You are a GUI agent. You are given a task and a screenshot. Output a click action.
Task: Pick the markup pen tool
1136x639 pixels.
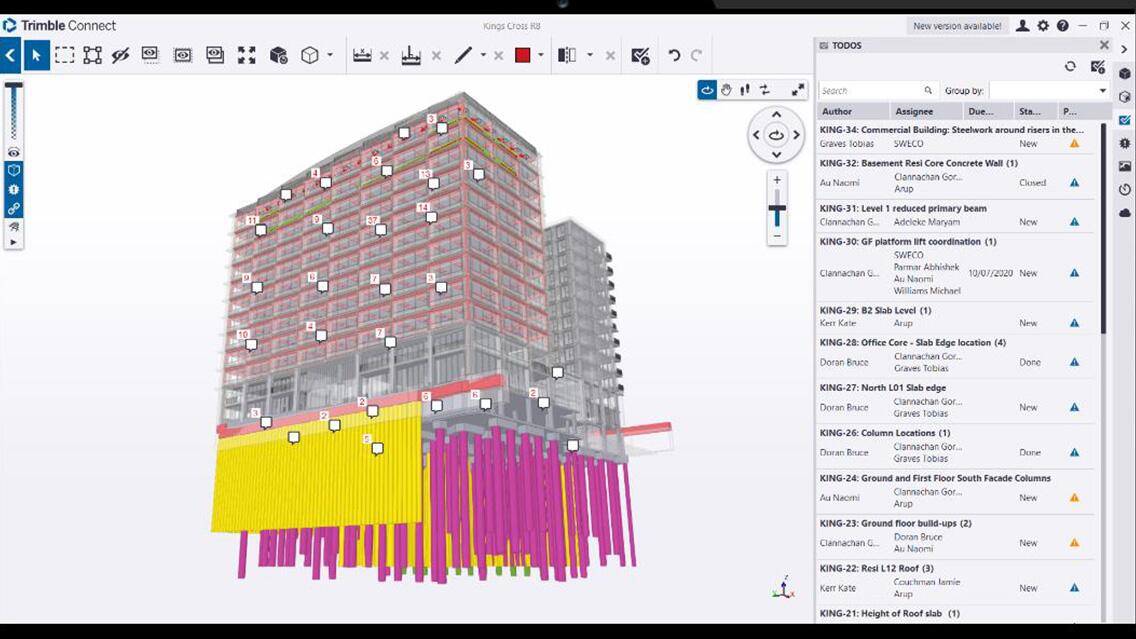pyautogui.click(x=463, y=55)
